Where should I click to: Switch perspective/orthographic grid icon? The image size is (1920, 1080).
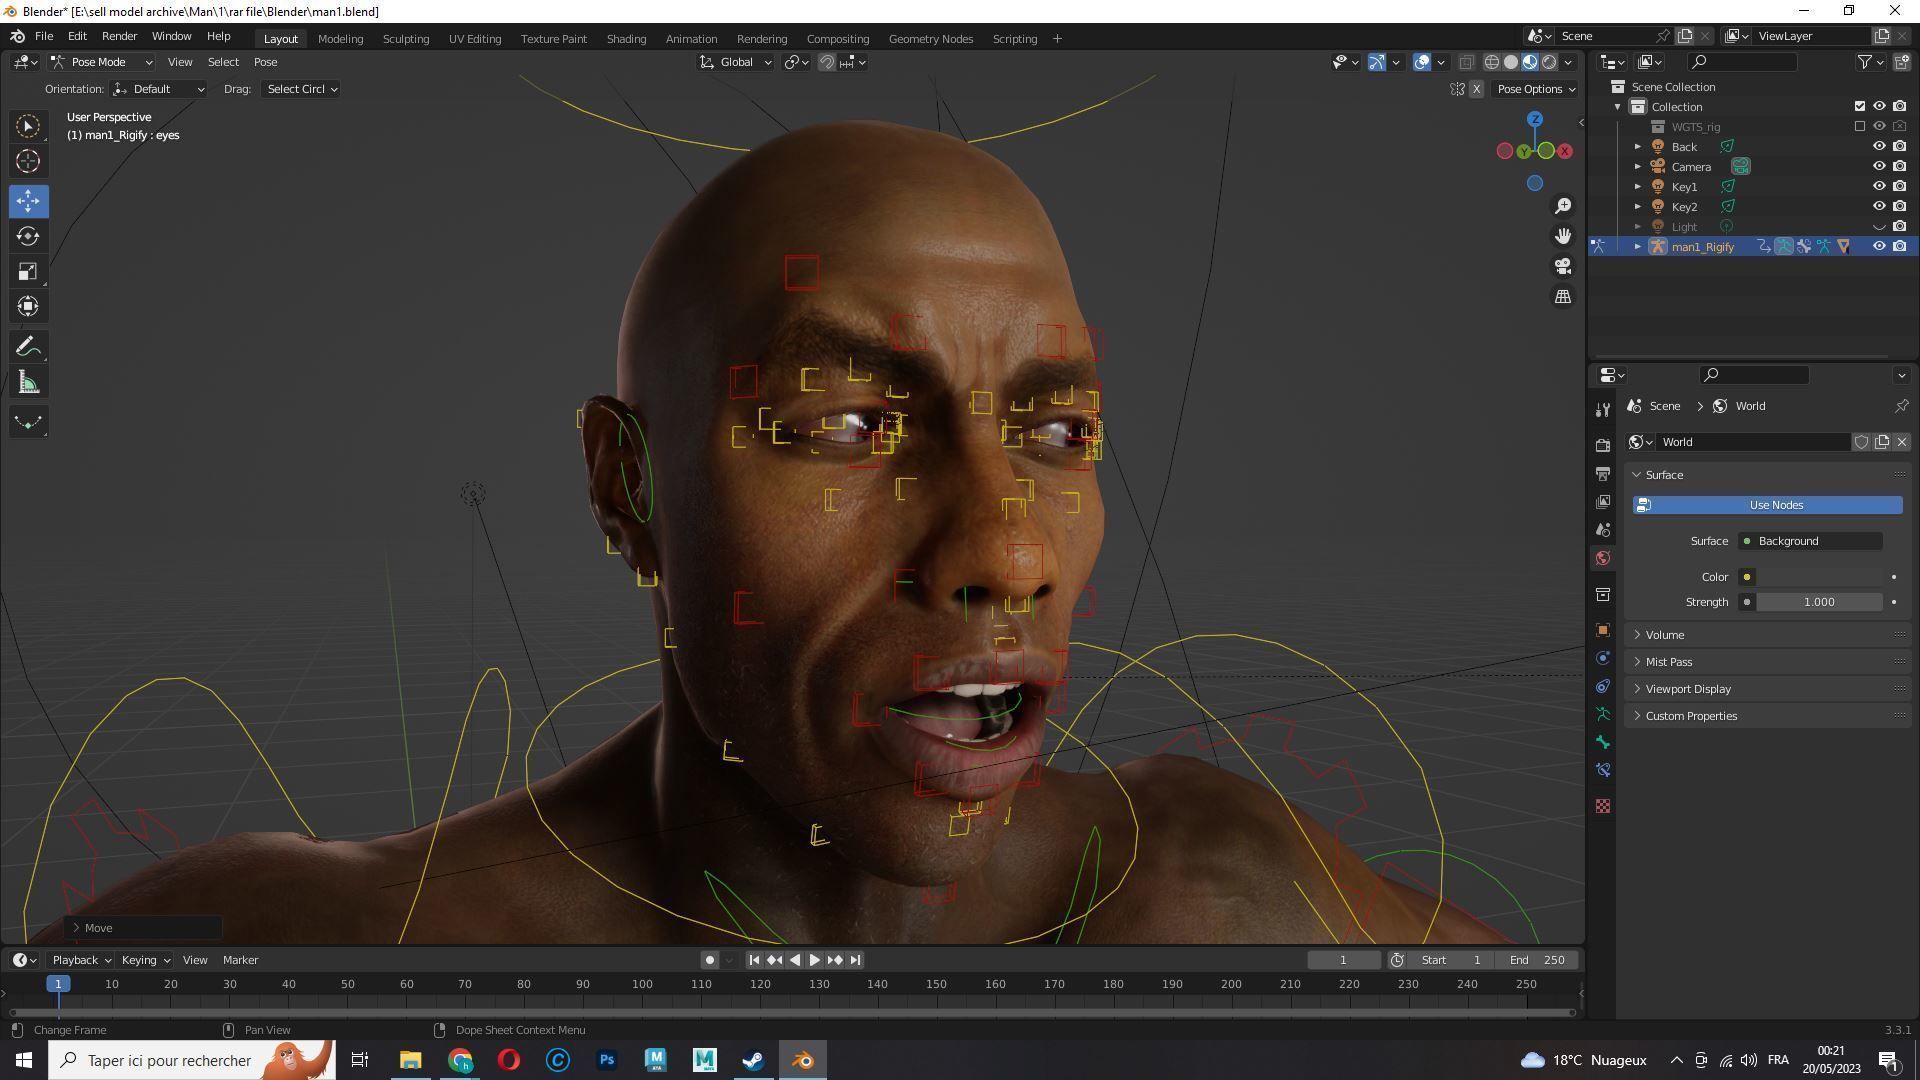[x=1563, y=296]
